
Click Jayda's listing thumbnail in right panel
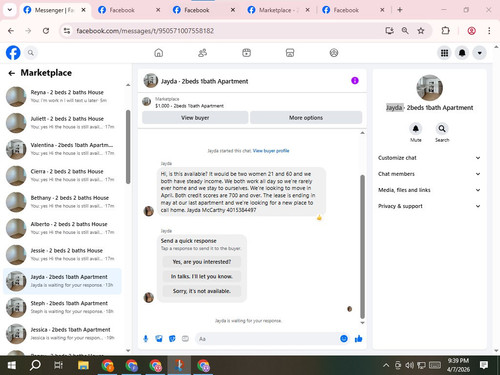coord(430,88)
